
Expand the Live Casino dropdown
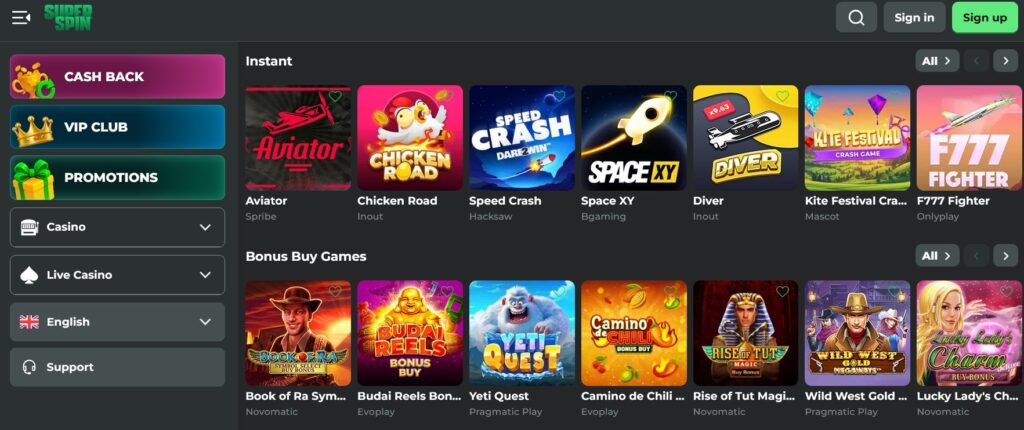coord(118,275)
